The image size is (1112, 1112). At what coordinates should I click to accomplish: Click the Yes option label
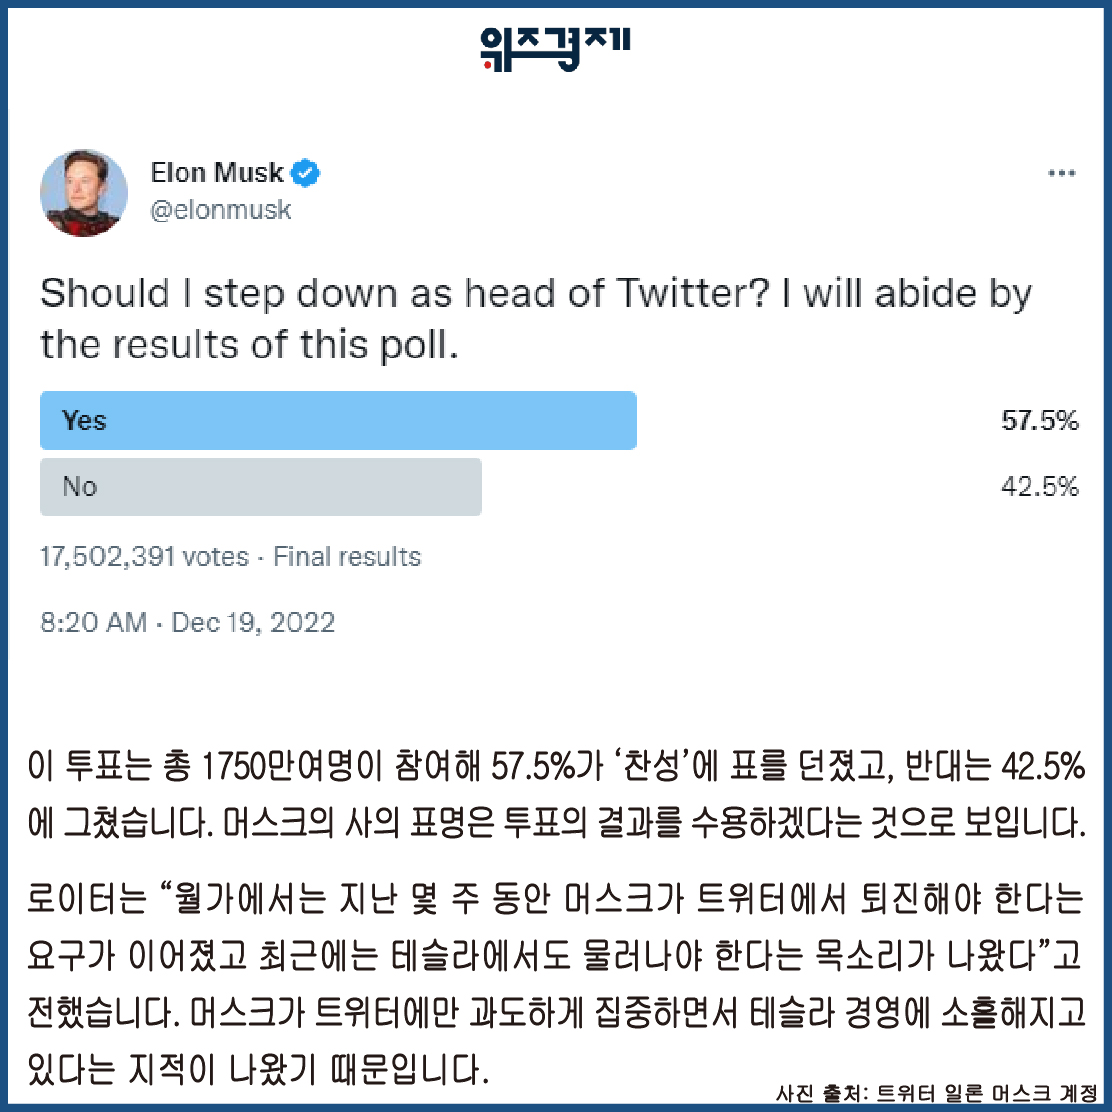pos(84,420)
